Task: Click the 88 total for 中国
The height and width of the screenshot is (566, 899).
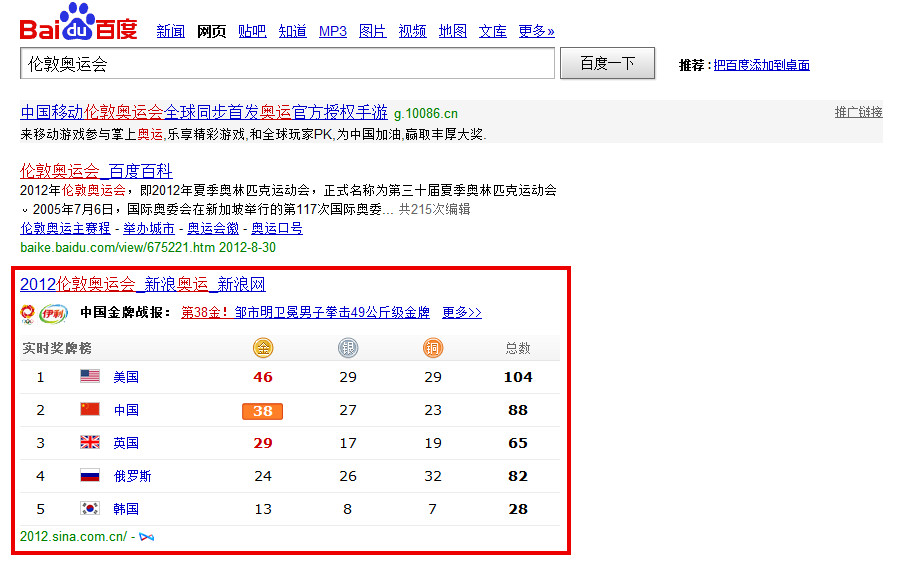Action: point(518,410)
